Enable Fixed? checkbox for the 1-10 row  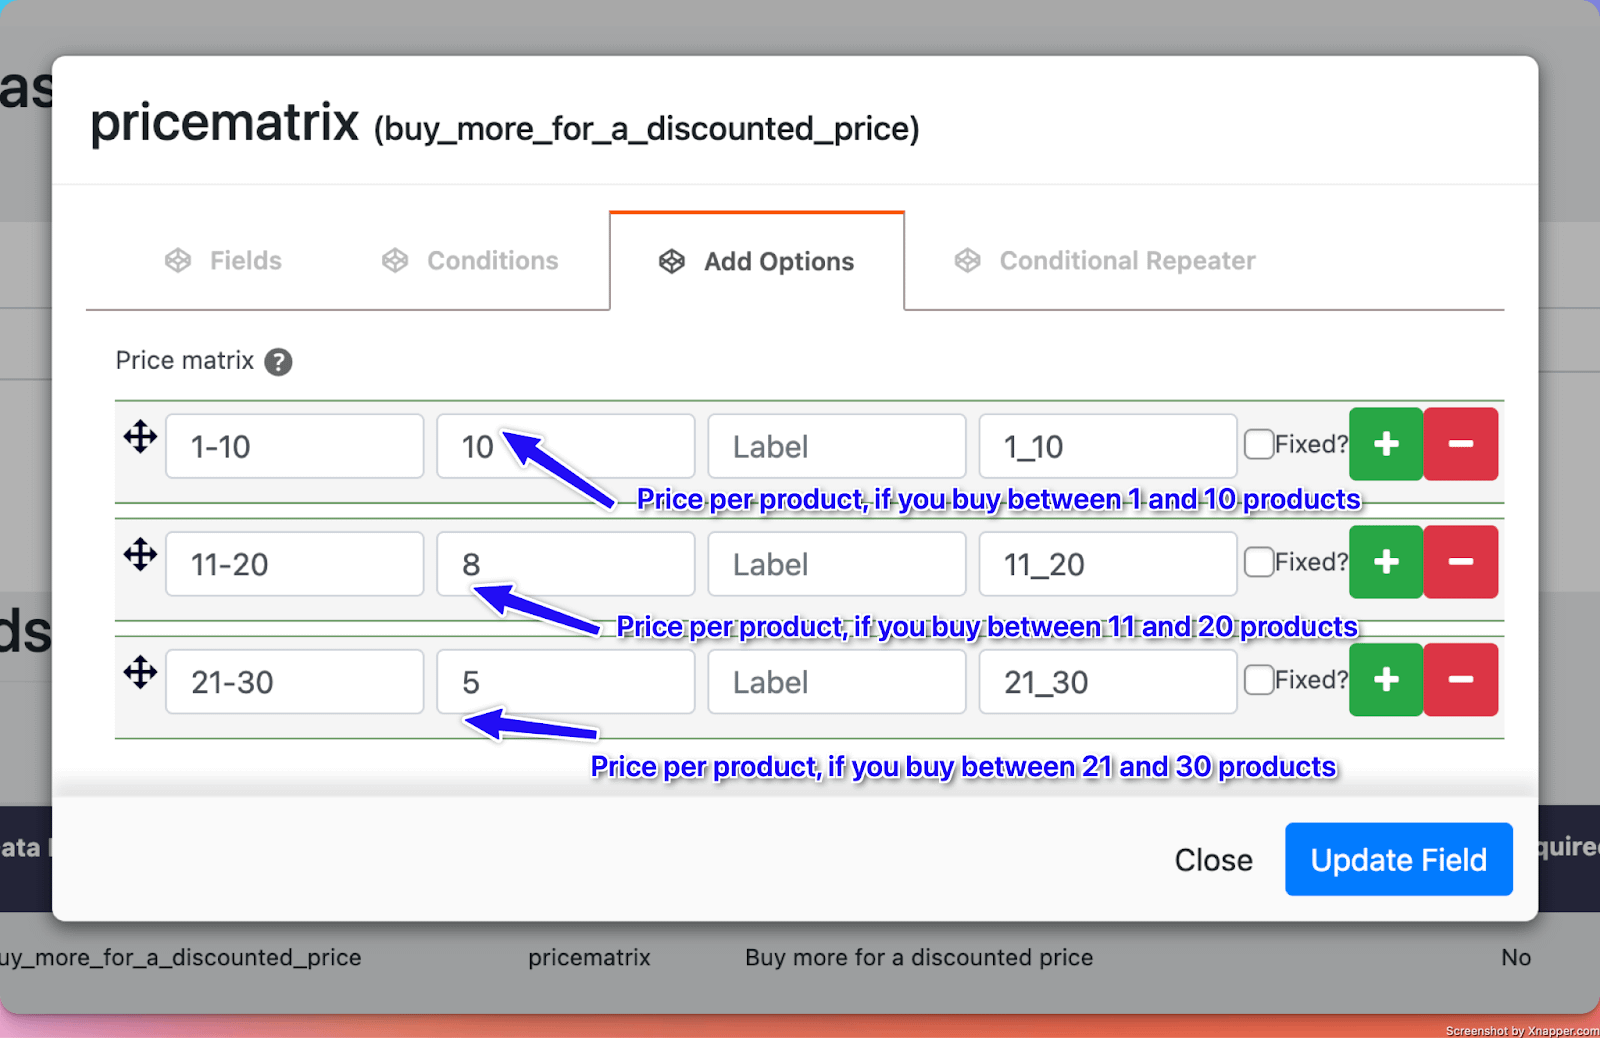point(1259,444)
